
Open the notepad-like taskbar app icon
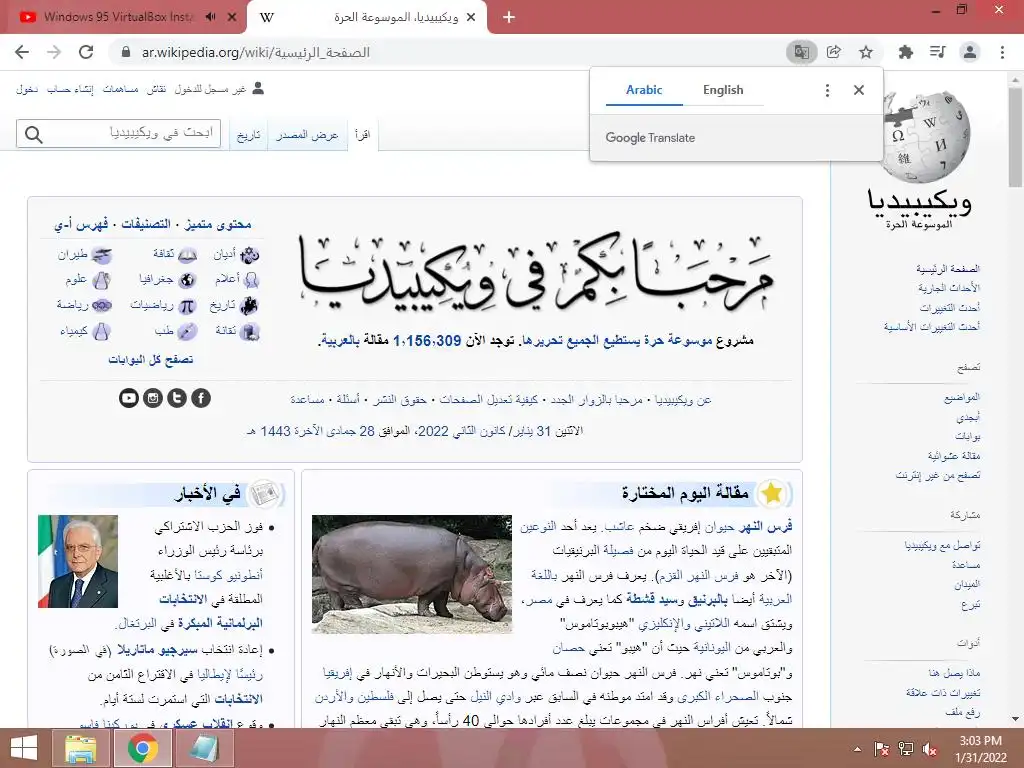204,748
